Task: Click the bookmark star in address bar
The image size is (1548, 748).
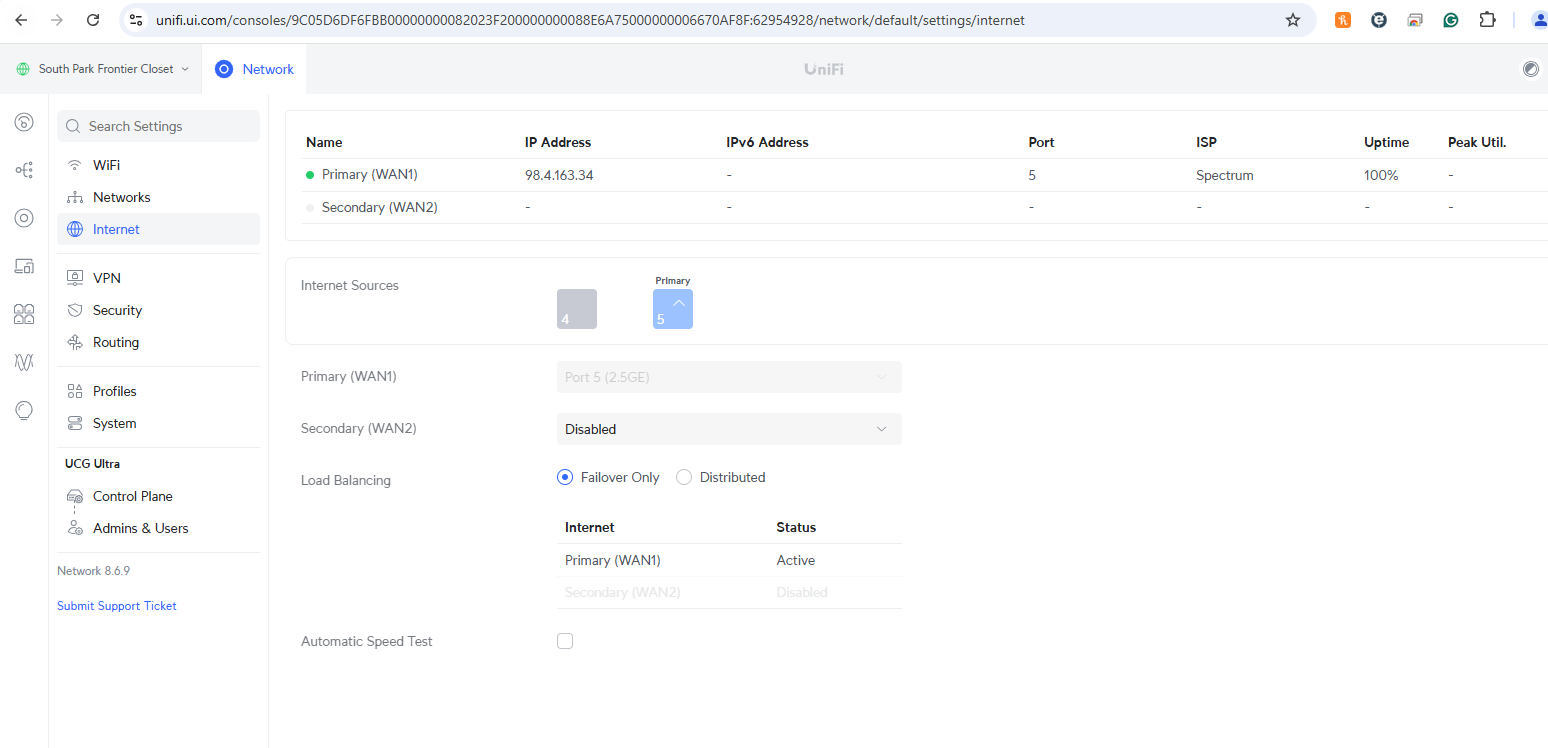Action: [1292, 20]
